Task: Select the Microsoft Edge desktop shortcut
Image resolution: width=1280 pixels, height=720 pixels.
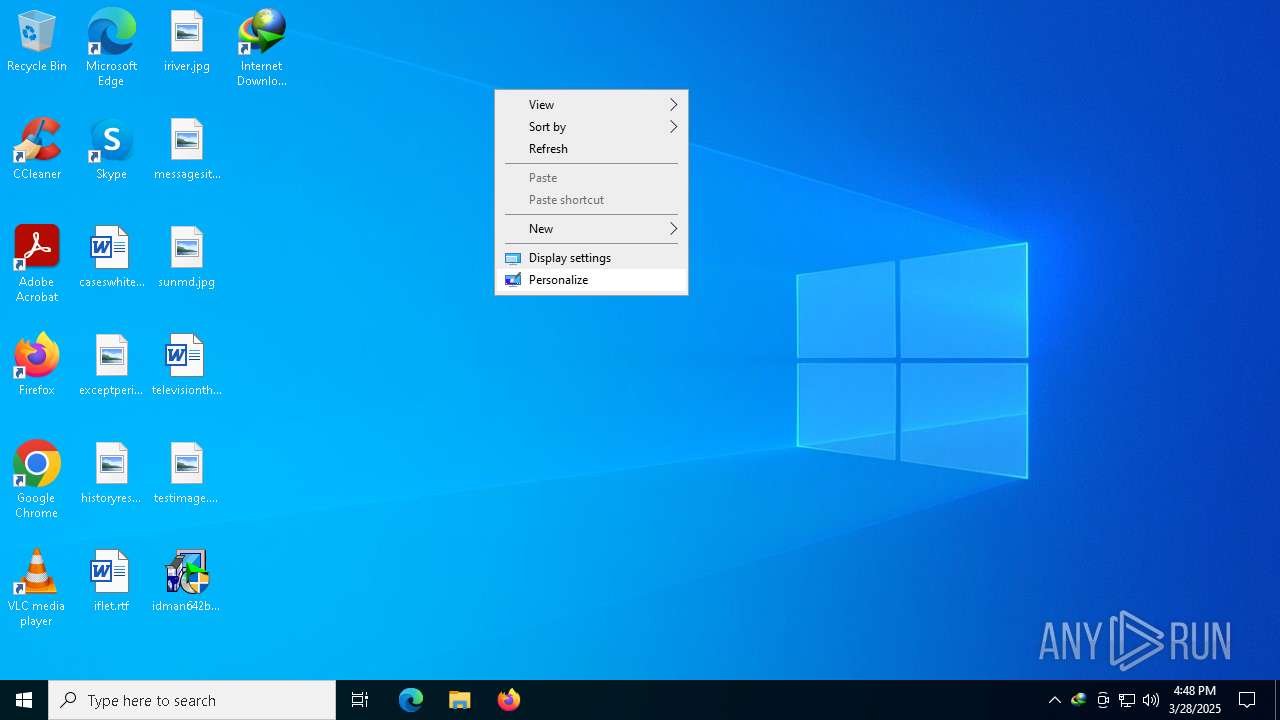Action: tap(111, 48)
